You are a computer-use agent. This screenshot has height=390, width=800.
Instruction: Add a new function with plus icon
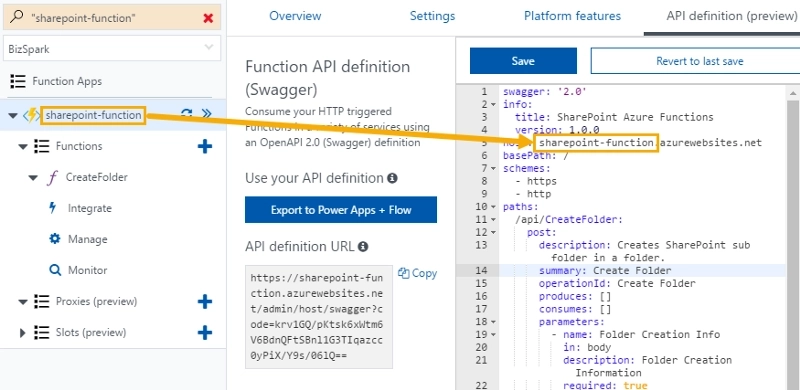coord(205,147)
